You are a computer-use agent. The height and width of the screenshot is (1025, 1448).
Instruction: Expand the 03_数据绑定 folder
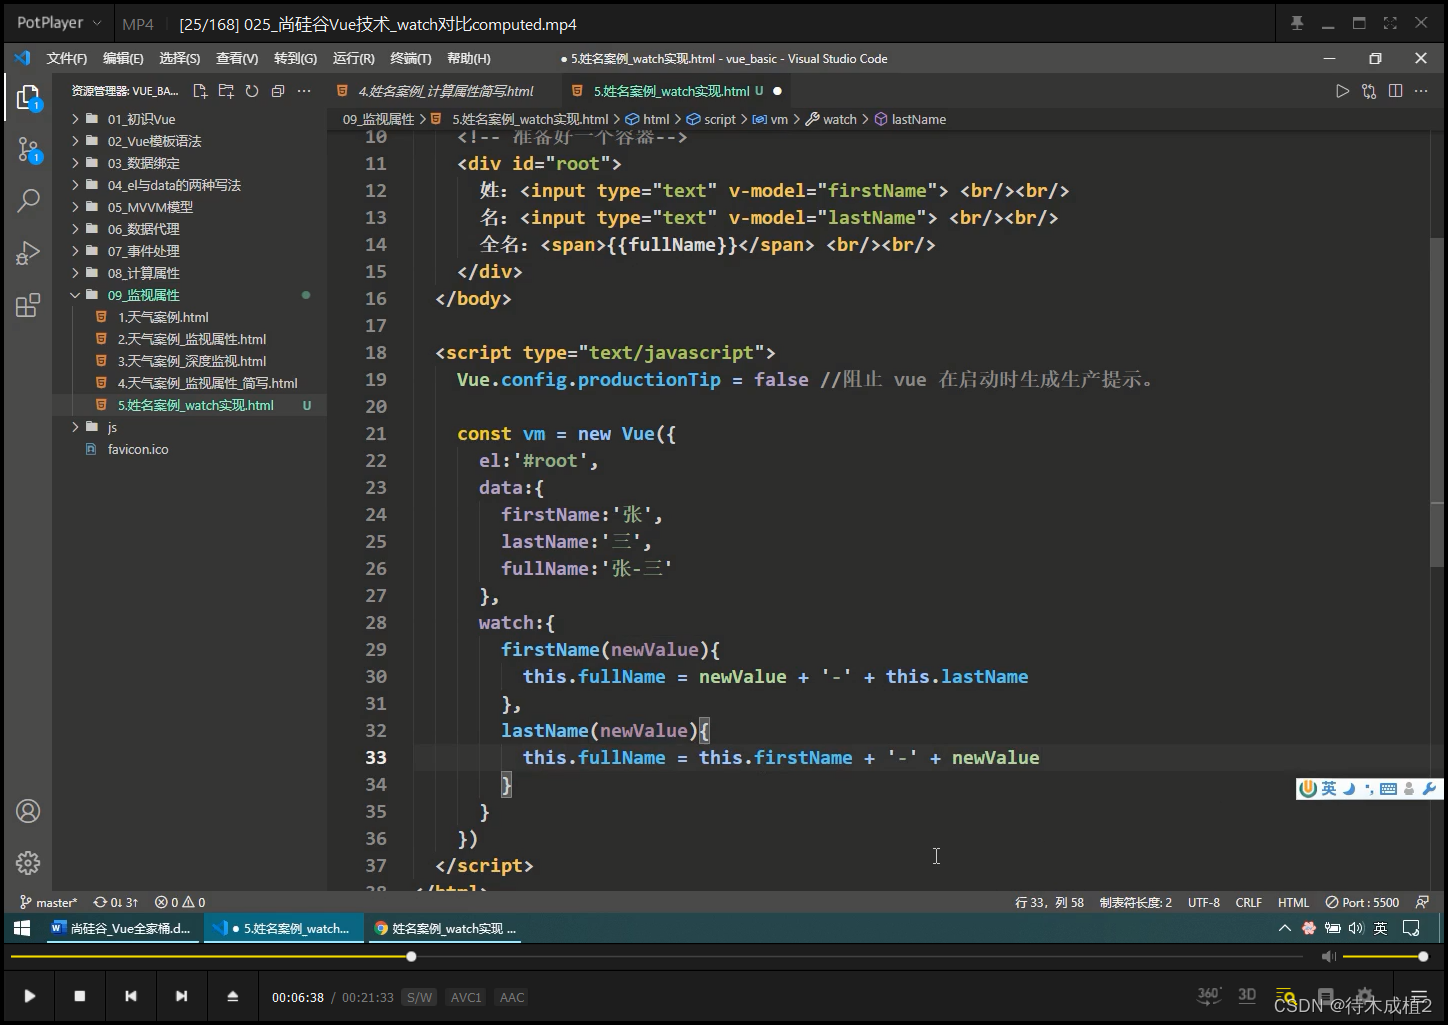click(x=190, y=163)
